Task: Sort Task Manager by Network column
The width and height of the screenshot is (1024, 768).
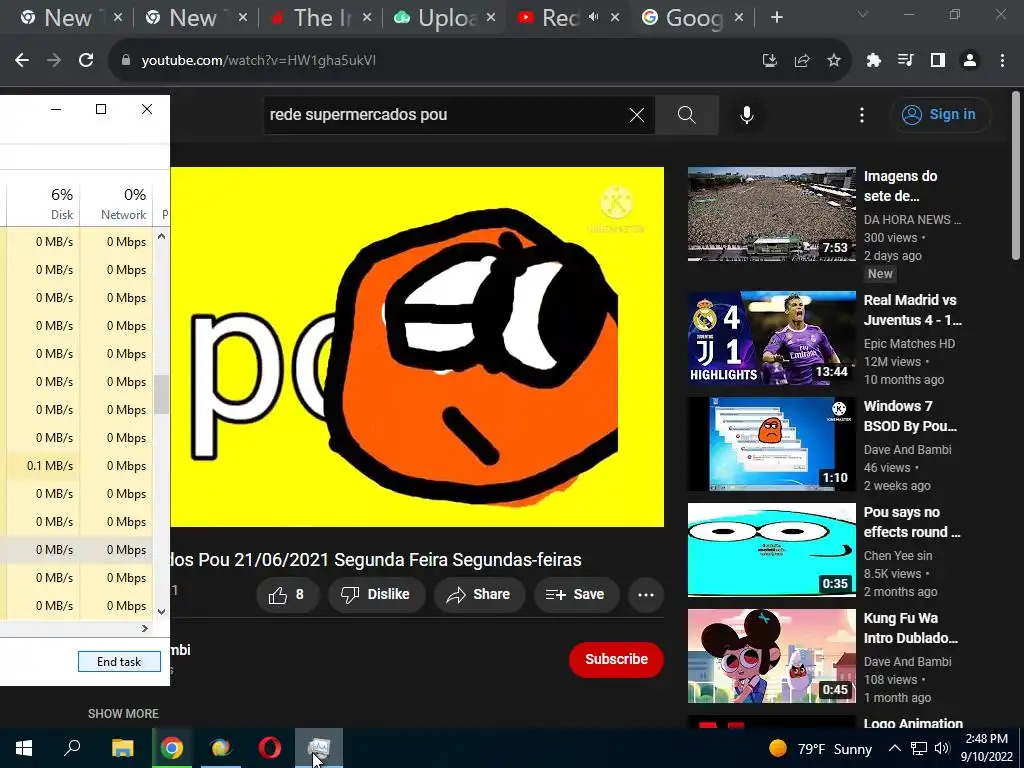Action: (x=116, y=204)
